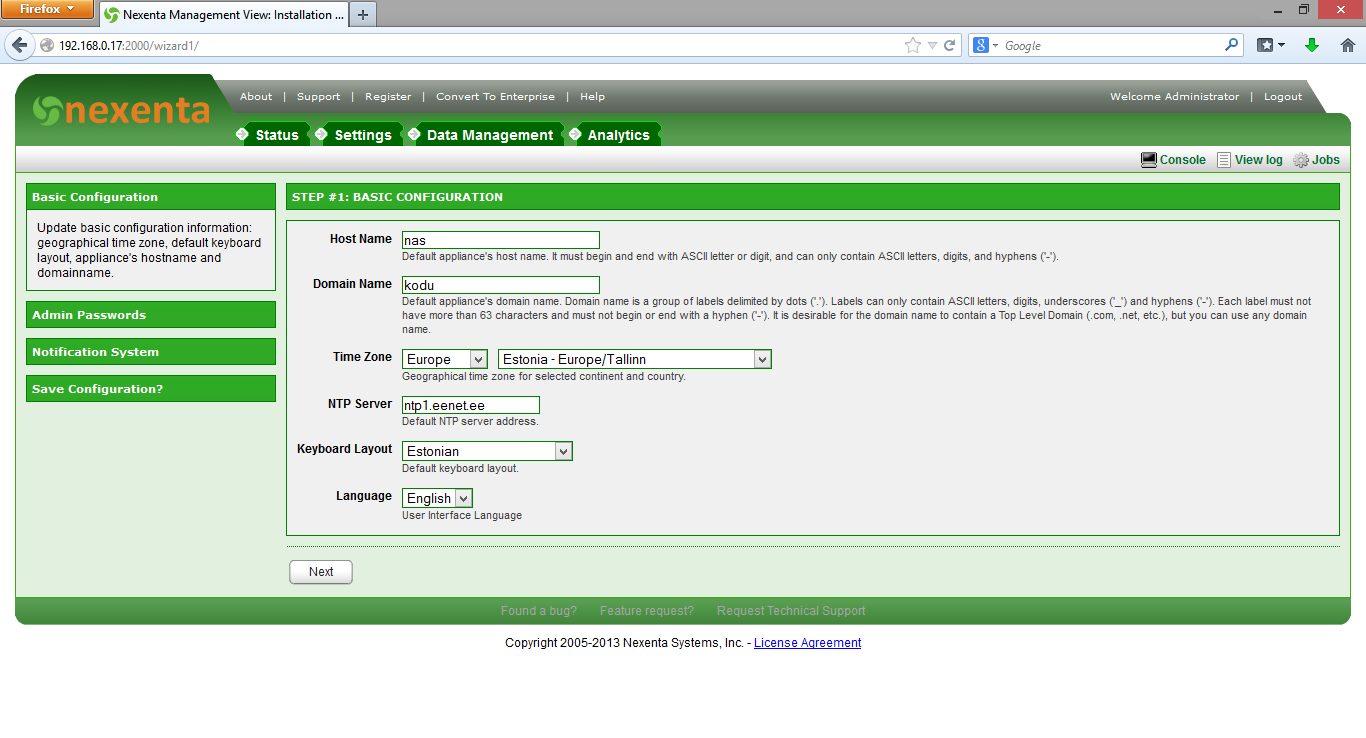Click the bookmark star in address bar
The height and width of the screenshot is (738, 1366).
point(912,45)
